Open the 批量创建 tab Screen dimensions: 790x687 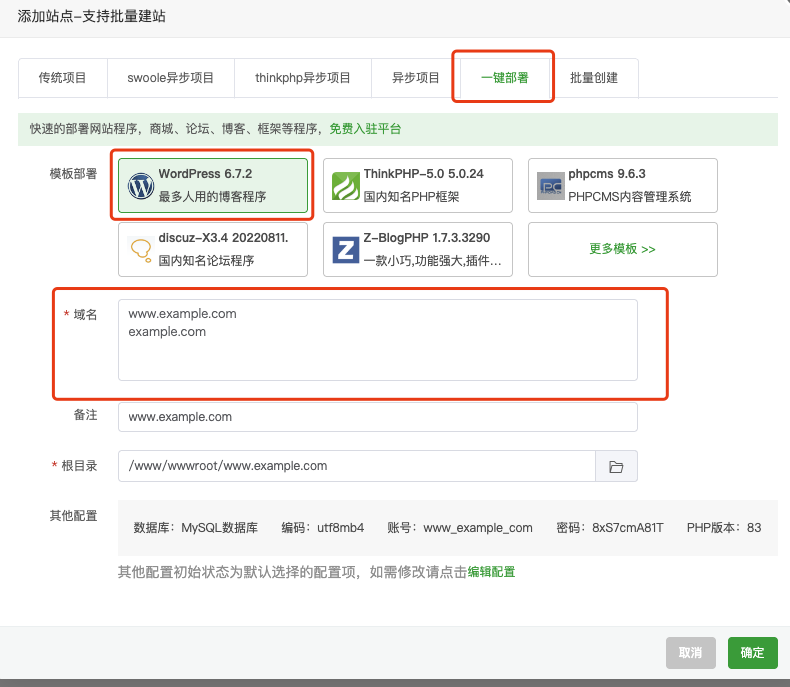click(x=594, y=78)
